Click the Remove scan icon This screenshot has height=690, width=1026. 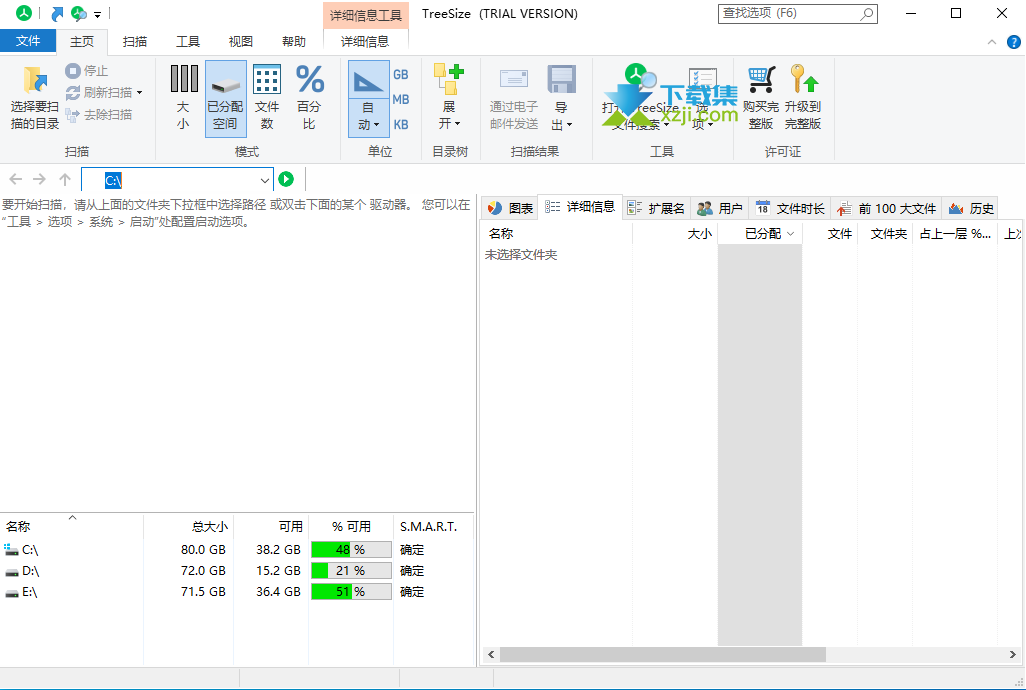coord(73,115)
